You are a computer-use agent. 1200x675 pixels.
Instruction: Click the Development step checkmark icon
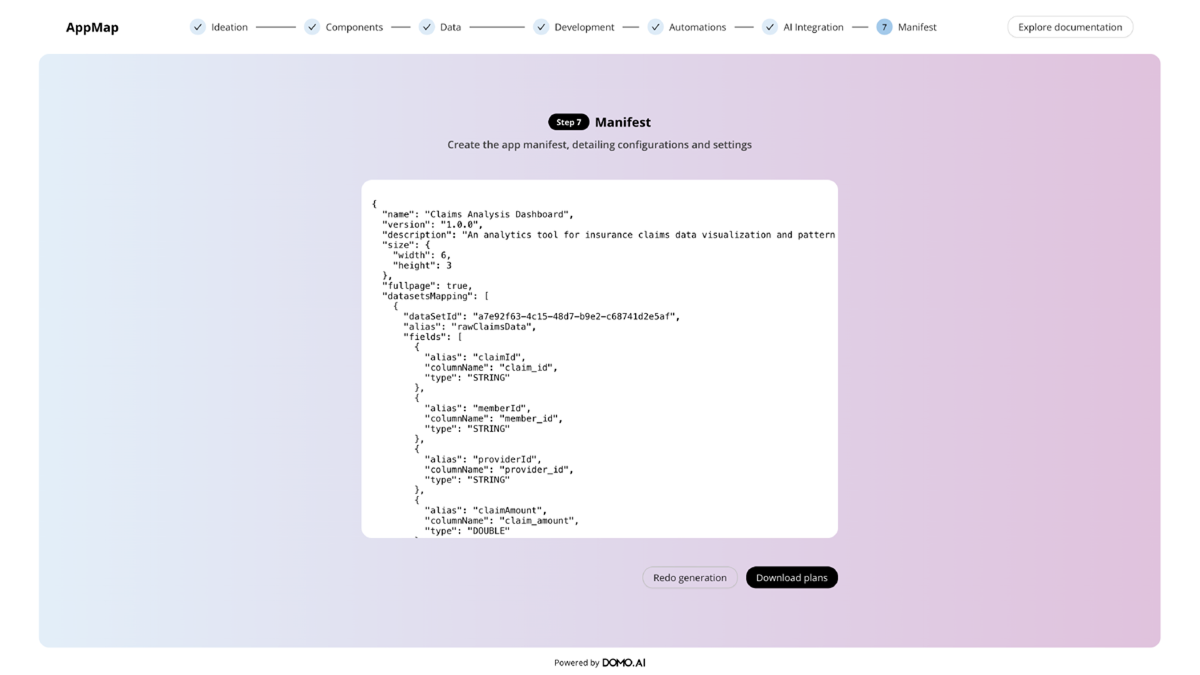coord(541,27)
